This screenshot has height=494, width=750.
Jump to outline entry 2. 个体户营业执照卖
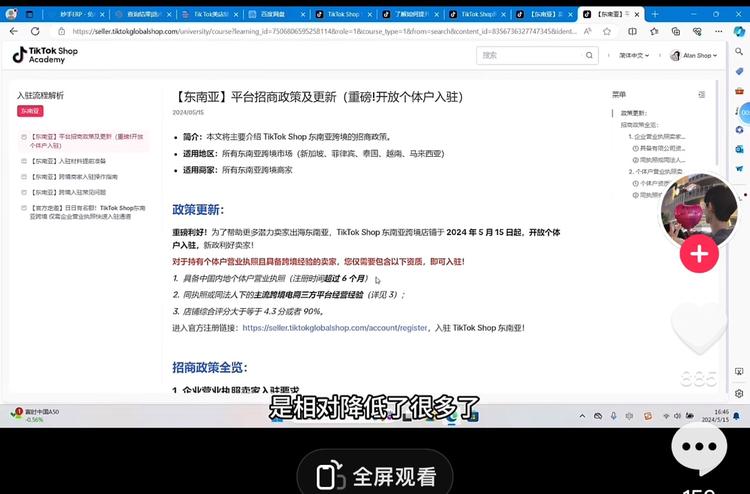655,171
